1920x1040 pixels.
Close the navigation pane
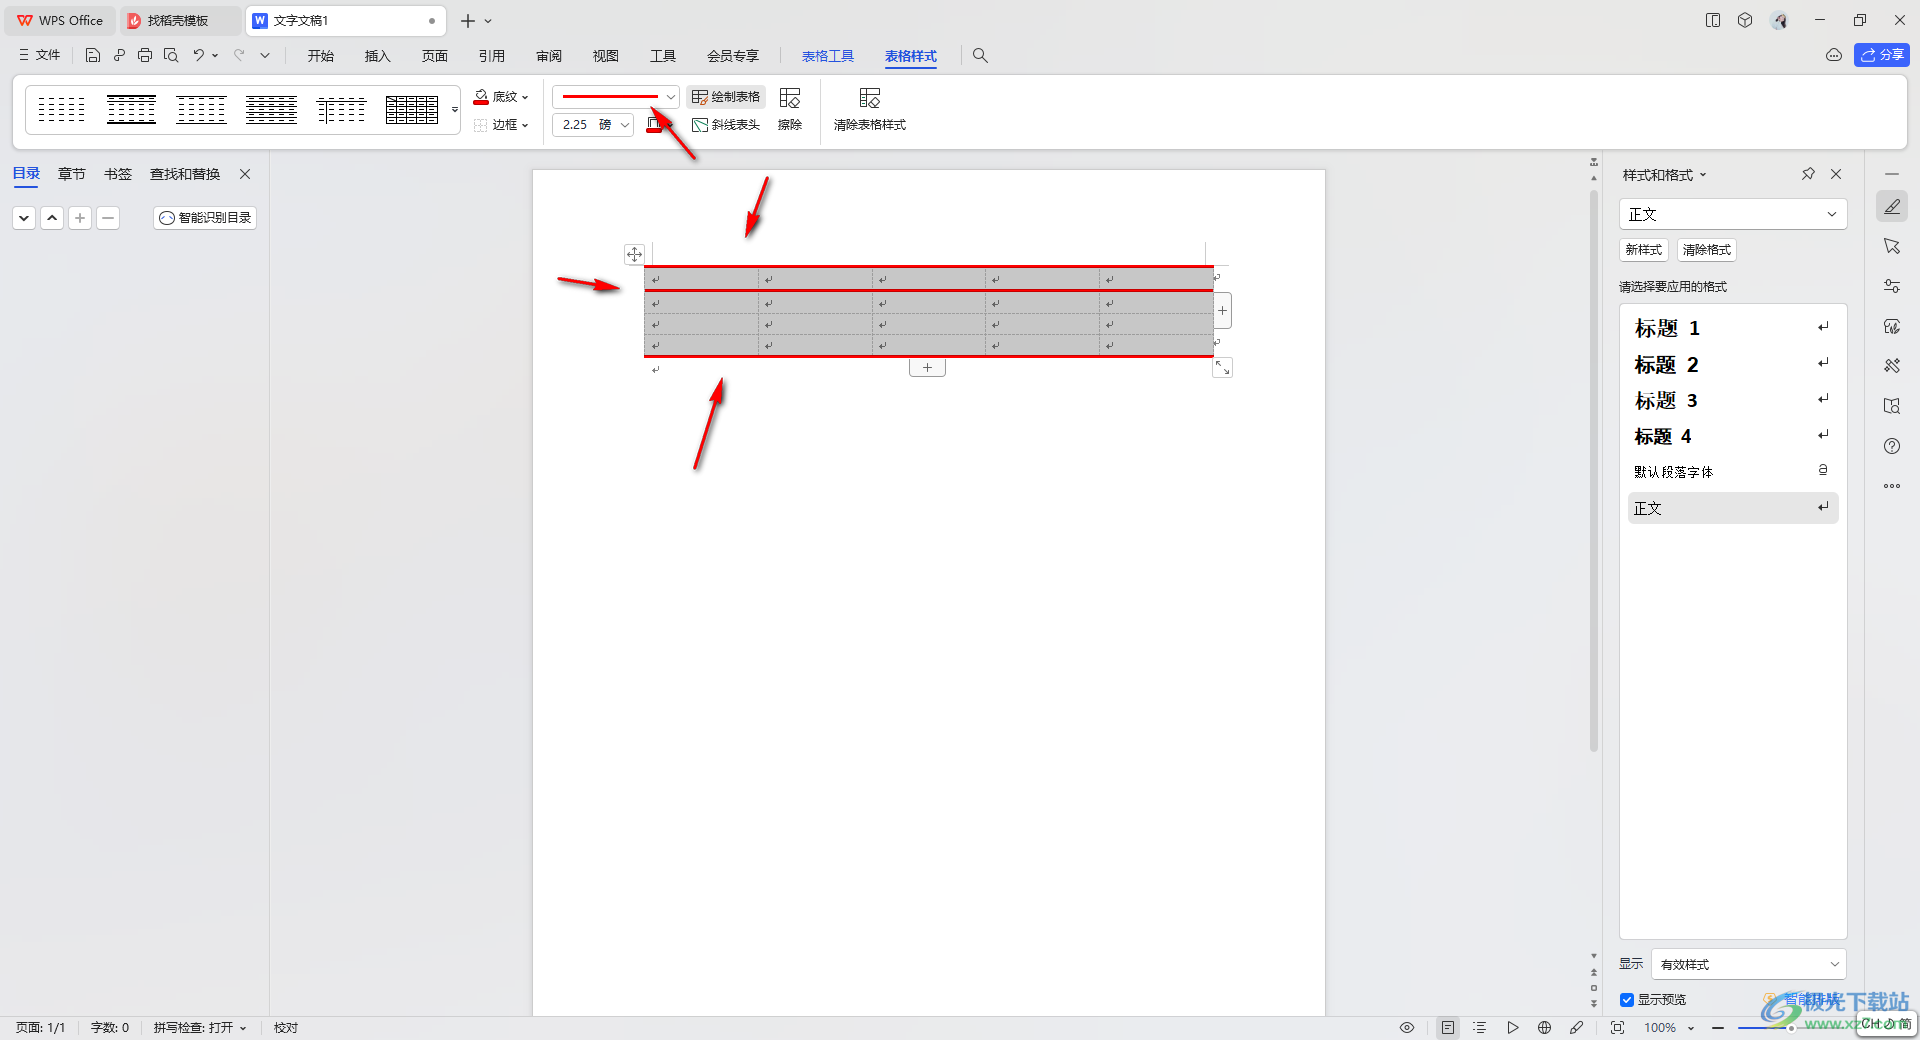pos(245,174)
